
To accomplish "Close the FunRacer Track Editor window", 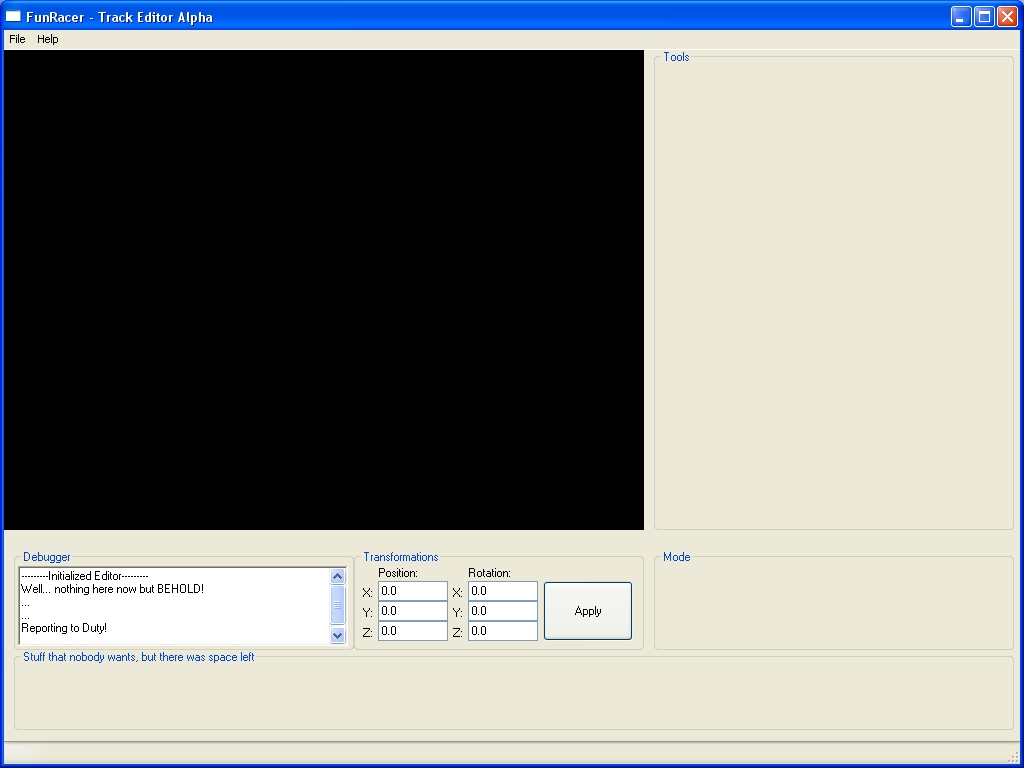I will 1007,16.
